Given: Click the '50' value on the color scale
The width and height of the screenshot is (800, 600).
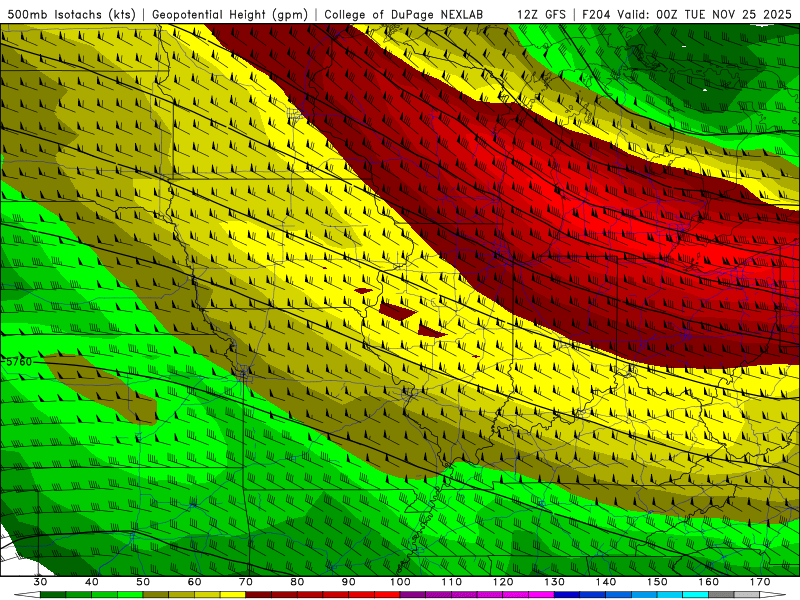Looking at the screenshot, I should [143, 582].
